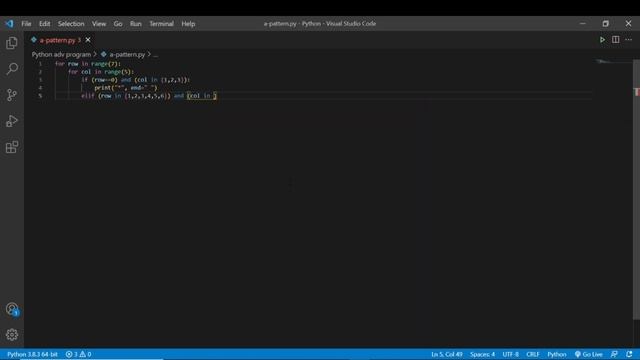Click 'Python adv program' breadcrumb folder

[x=61, y=54]
